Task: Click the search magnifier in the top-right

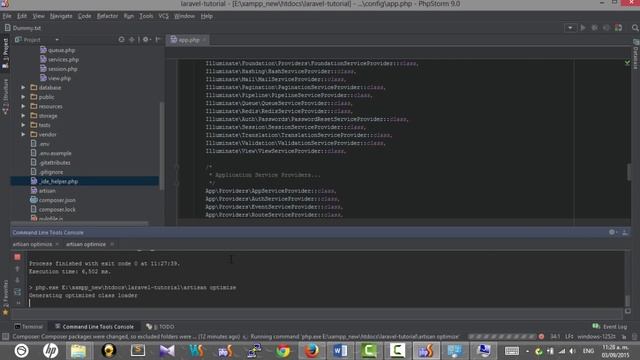Action: pos(635,28)
